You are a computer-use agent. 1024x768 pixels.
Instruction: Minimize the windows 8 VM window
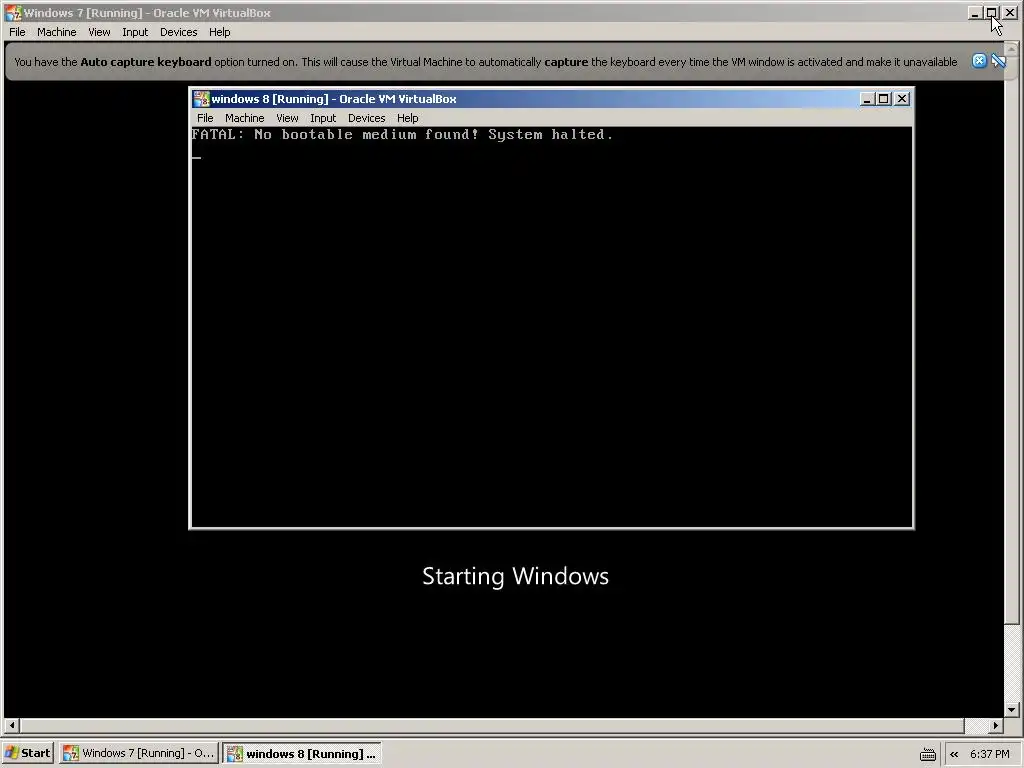(x=867, y=99)
